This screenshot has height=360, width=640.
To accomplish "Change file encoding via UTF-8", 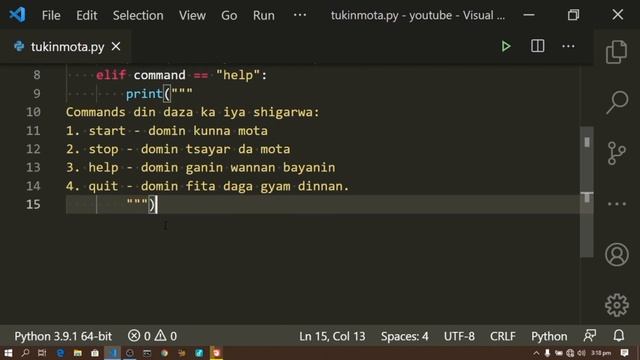I will [x=459, y=336].
